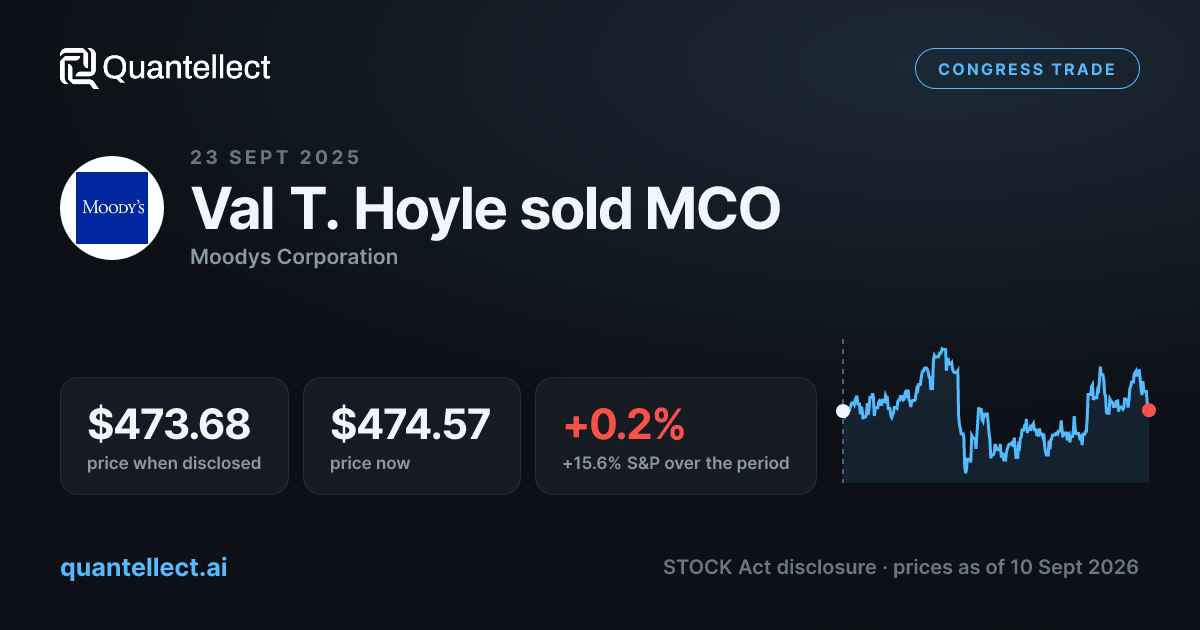
Task: Select the CONGRESS TRADE badge
Action: 1027,69
